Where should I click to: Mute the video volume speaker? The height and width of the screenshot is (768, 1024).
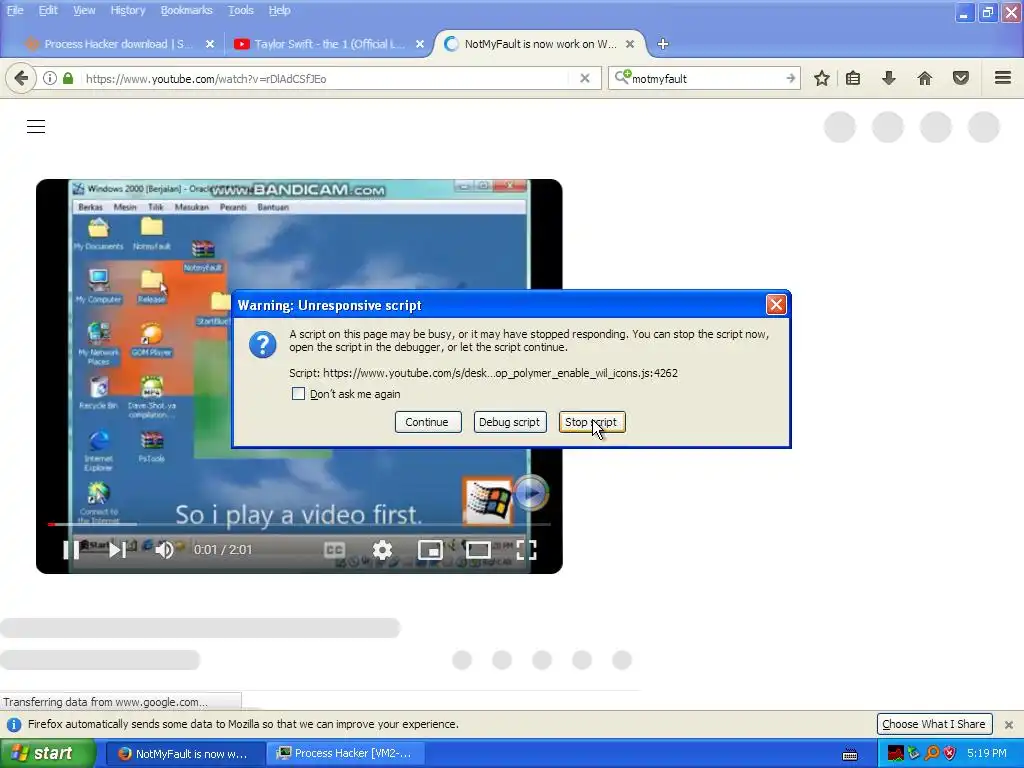[165, 550]
